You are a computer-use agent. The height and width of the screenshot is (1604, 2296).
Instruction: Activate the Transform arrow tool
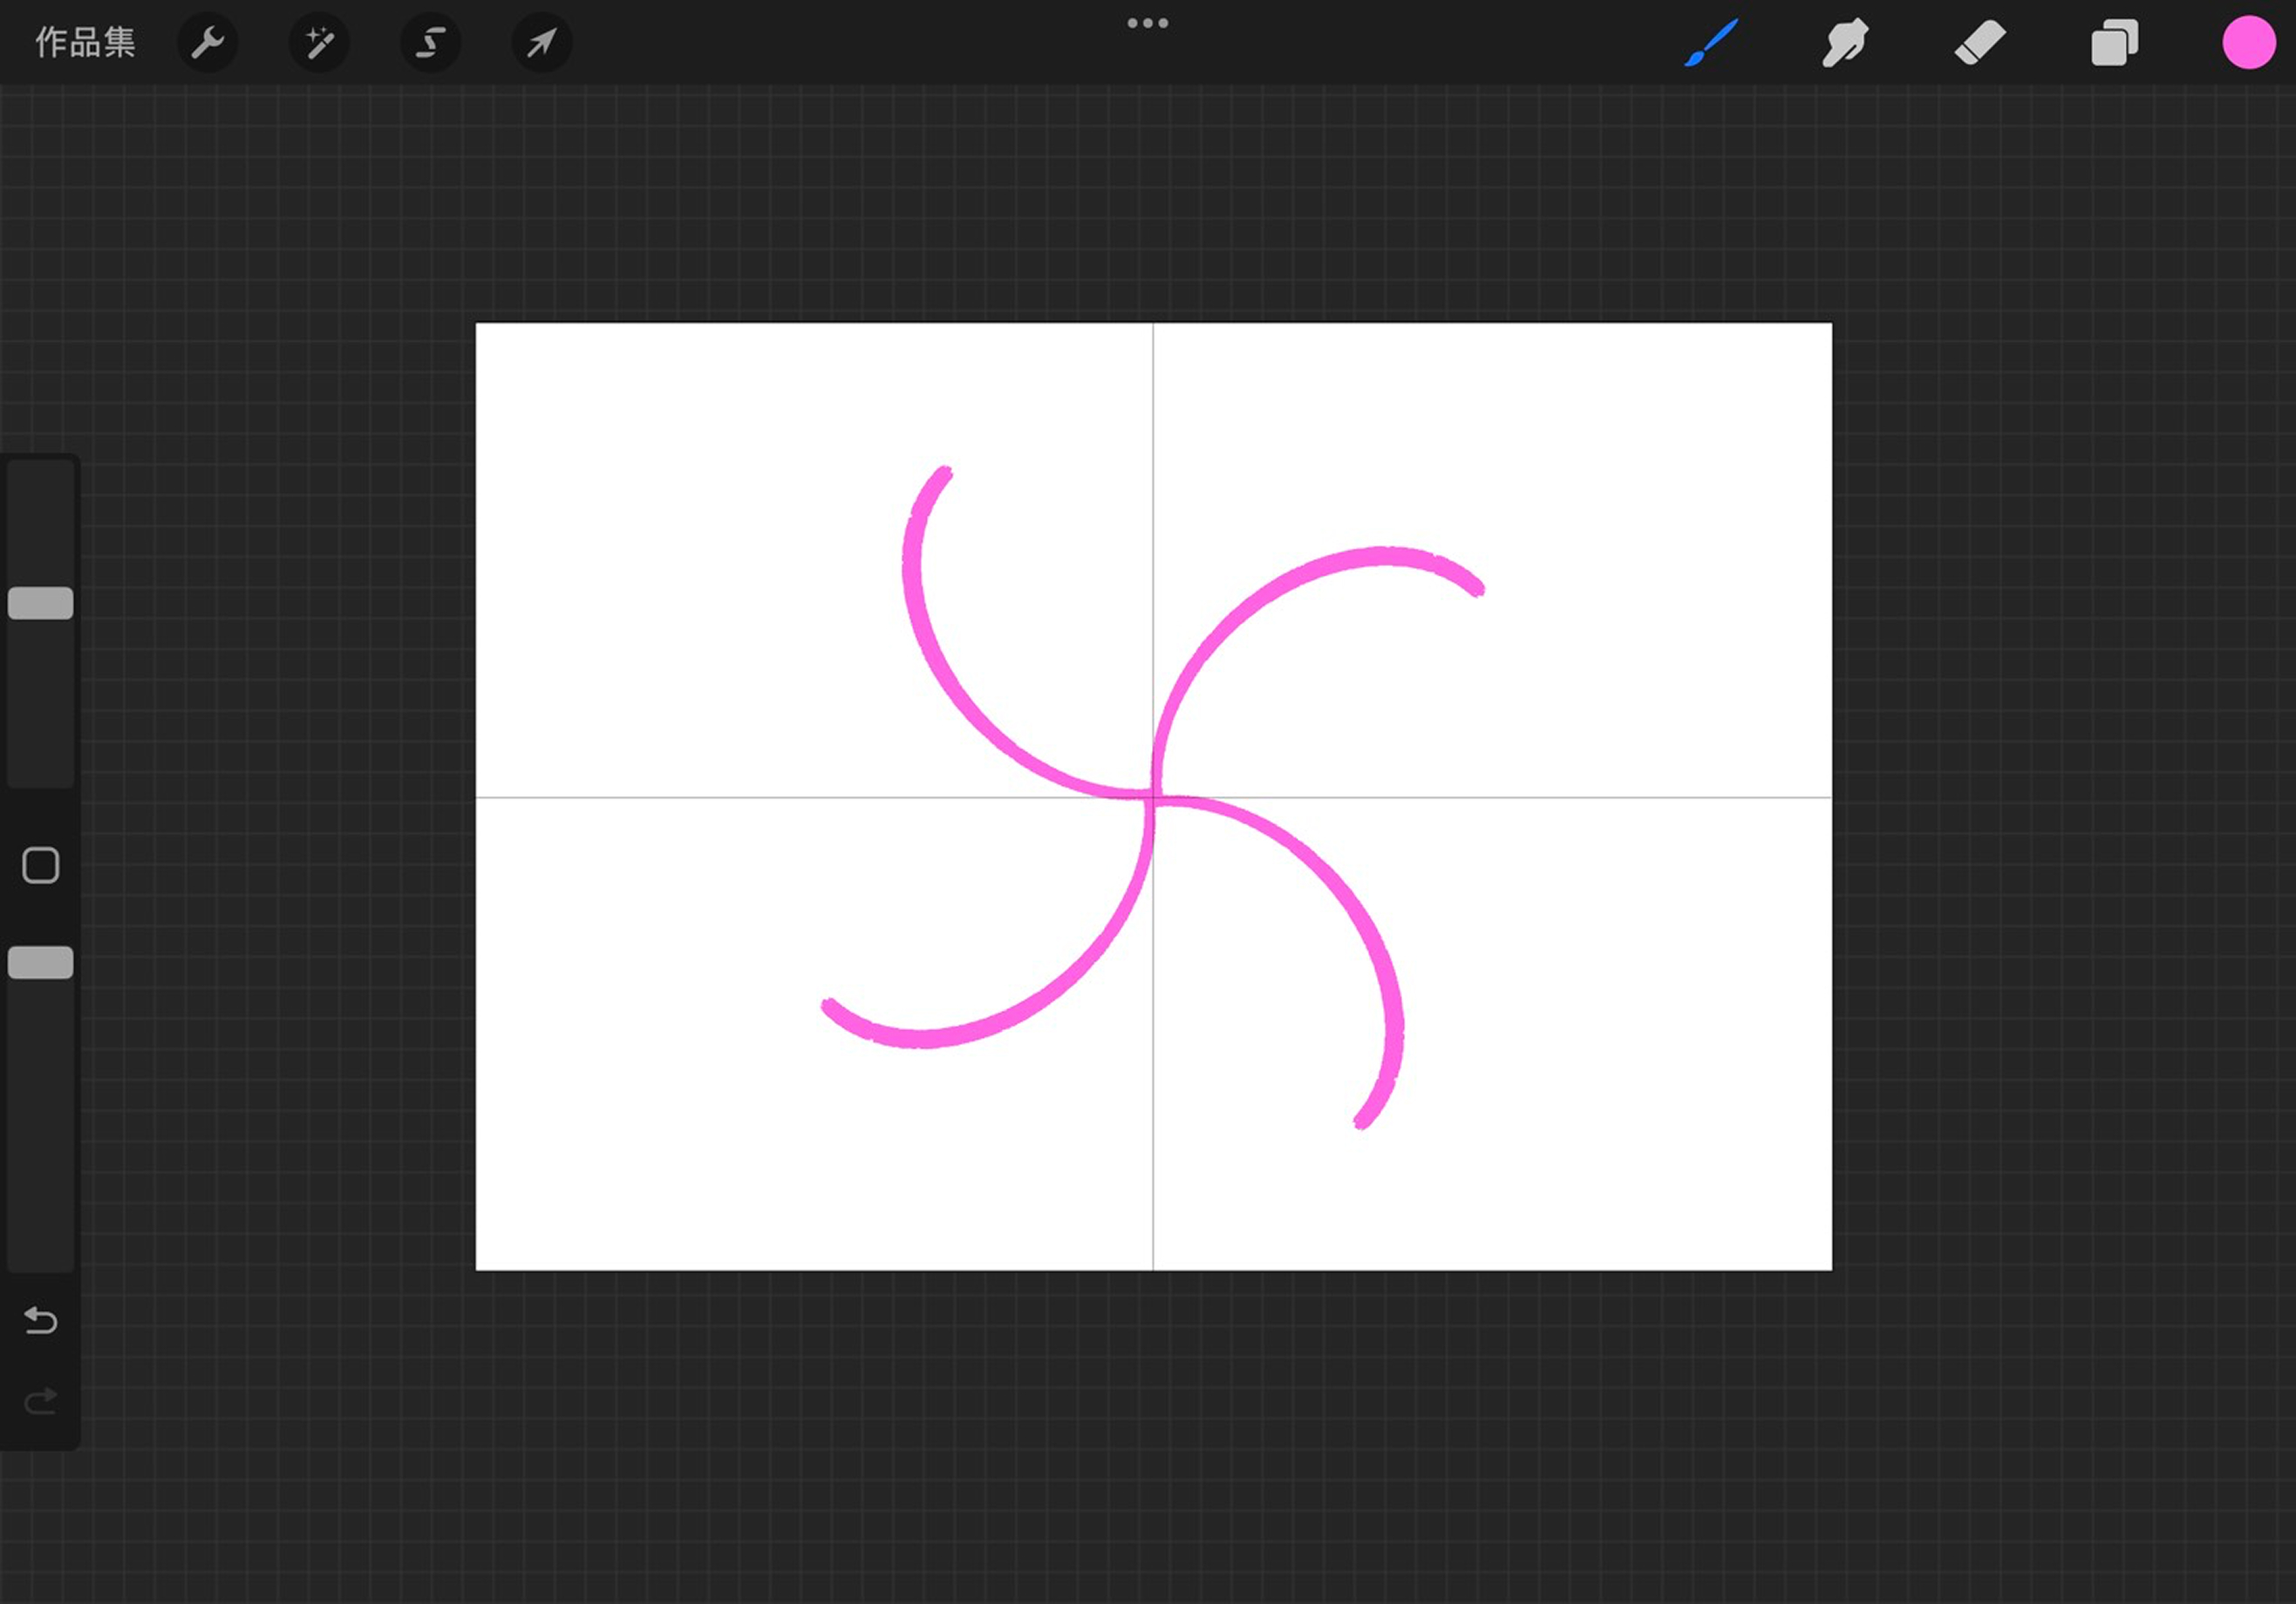(542, 43)
